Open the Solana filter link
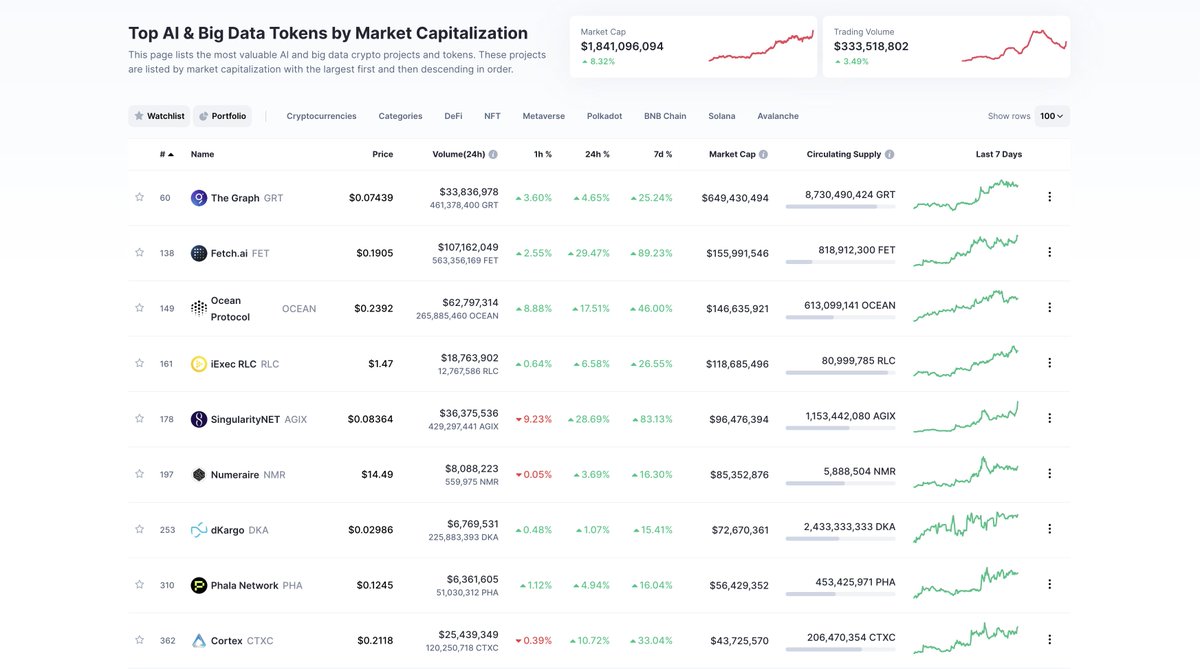This screenshot has height=669, width=1200. (x=721, y=116)
